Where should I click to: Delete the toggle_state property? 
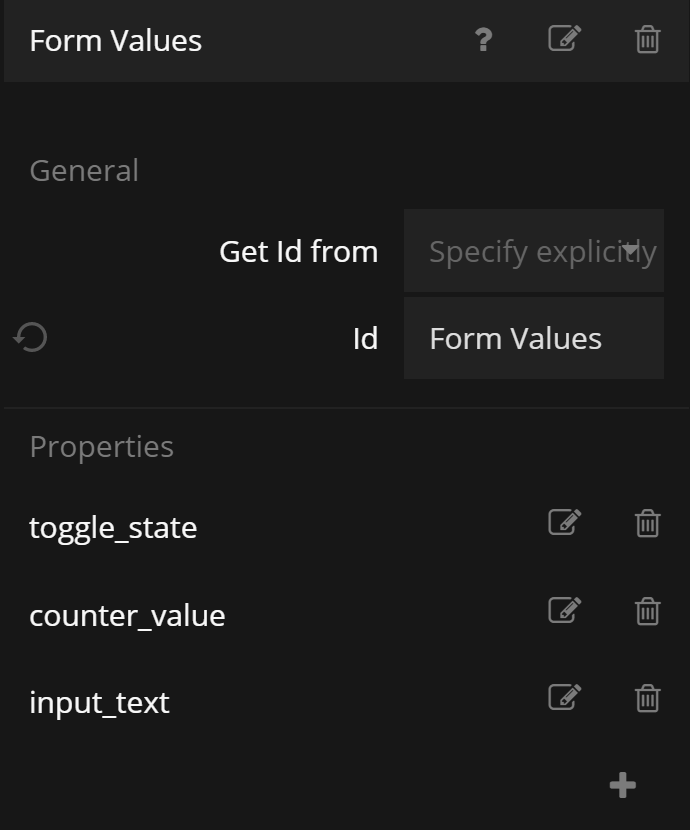pyautogui.click(x=648, y=523)
